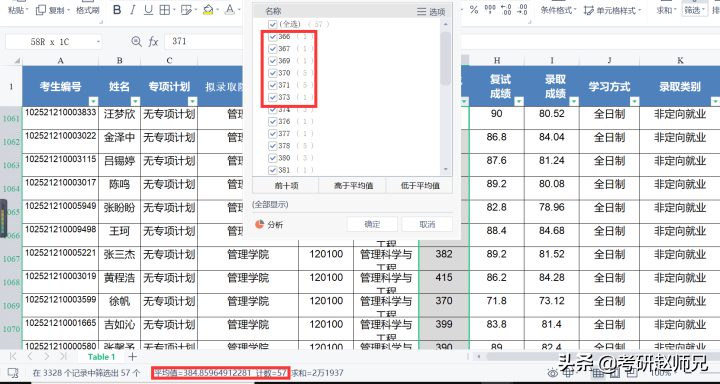The image size is (720, 384).
Task: Click the fill color bucket icon
Action: tap(208, 10)
